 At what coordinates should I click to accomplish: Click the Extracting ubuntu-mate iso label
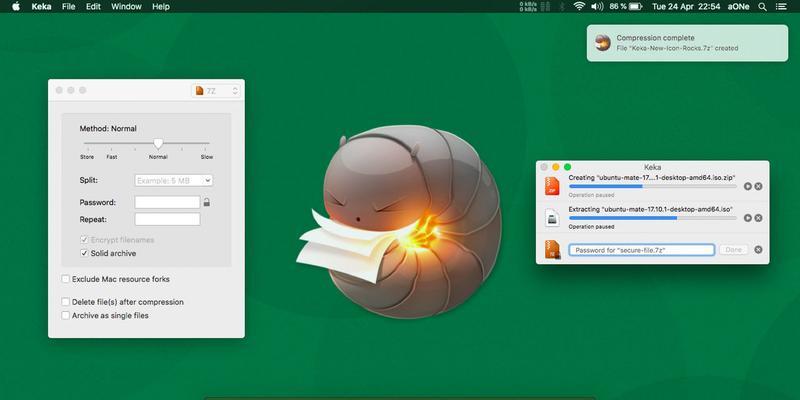pos(651,209)
